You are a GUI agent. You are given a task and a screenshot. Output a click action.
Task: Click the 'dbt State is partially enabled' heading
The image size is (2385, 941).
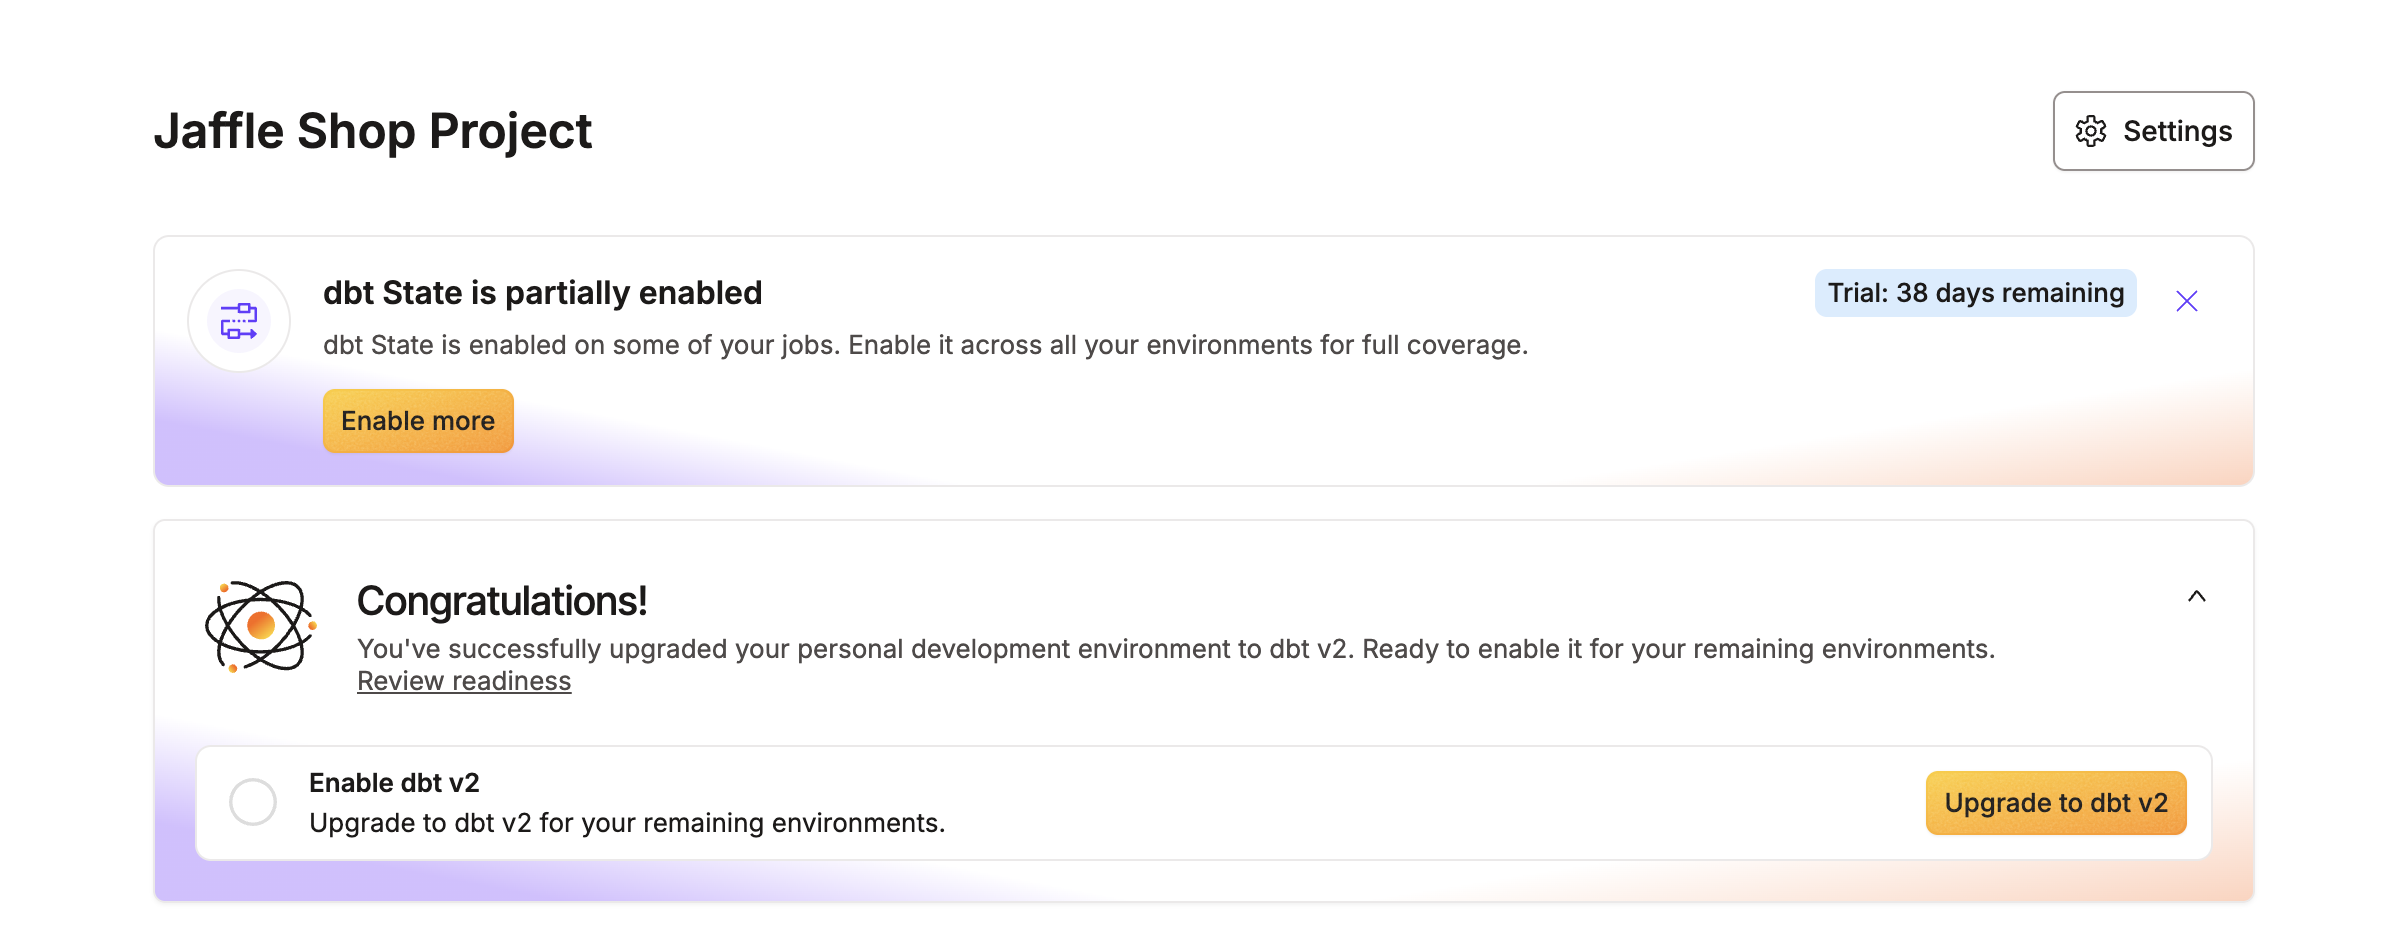(x=542, y=293)
